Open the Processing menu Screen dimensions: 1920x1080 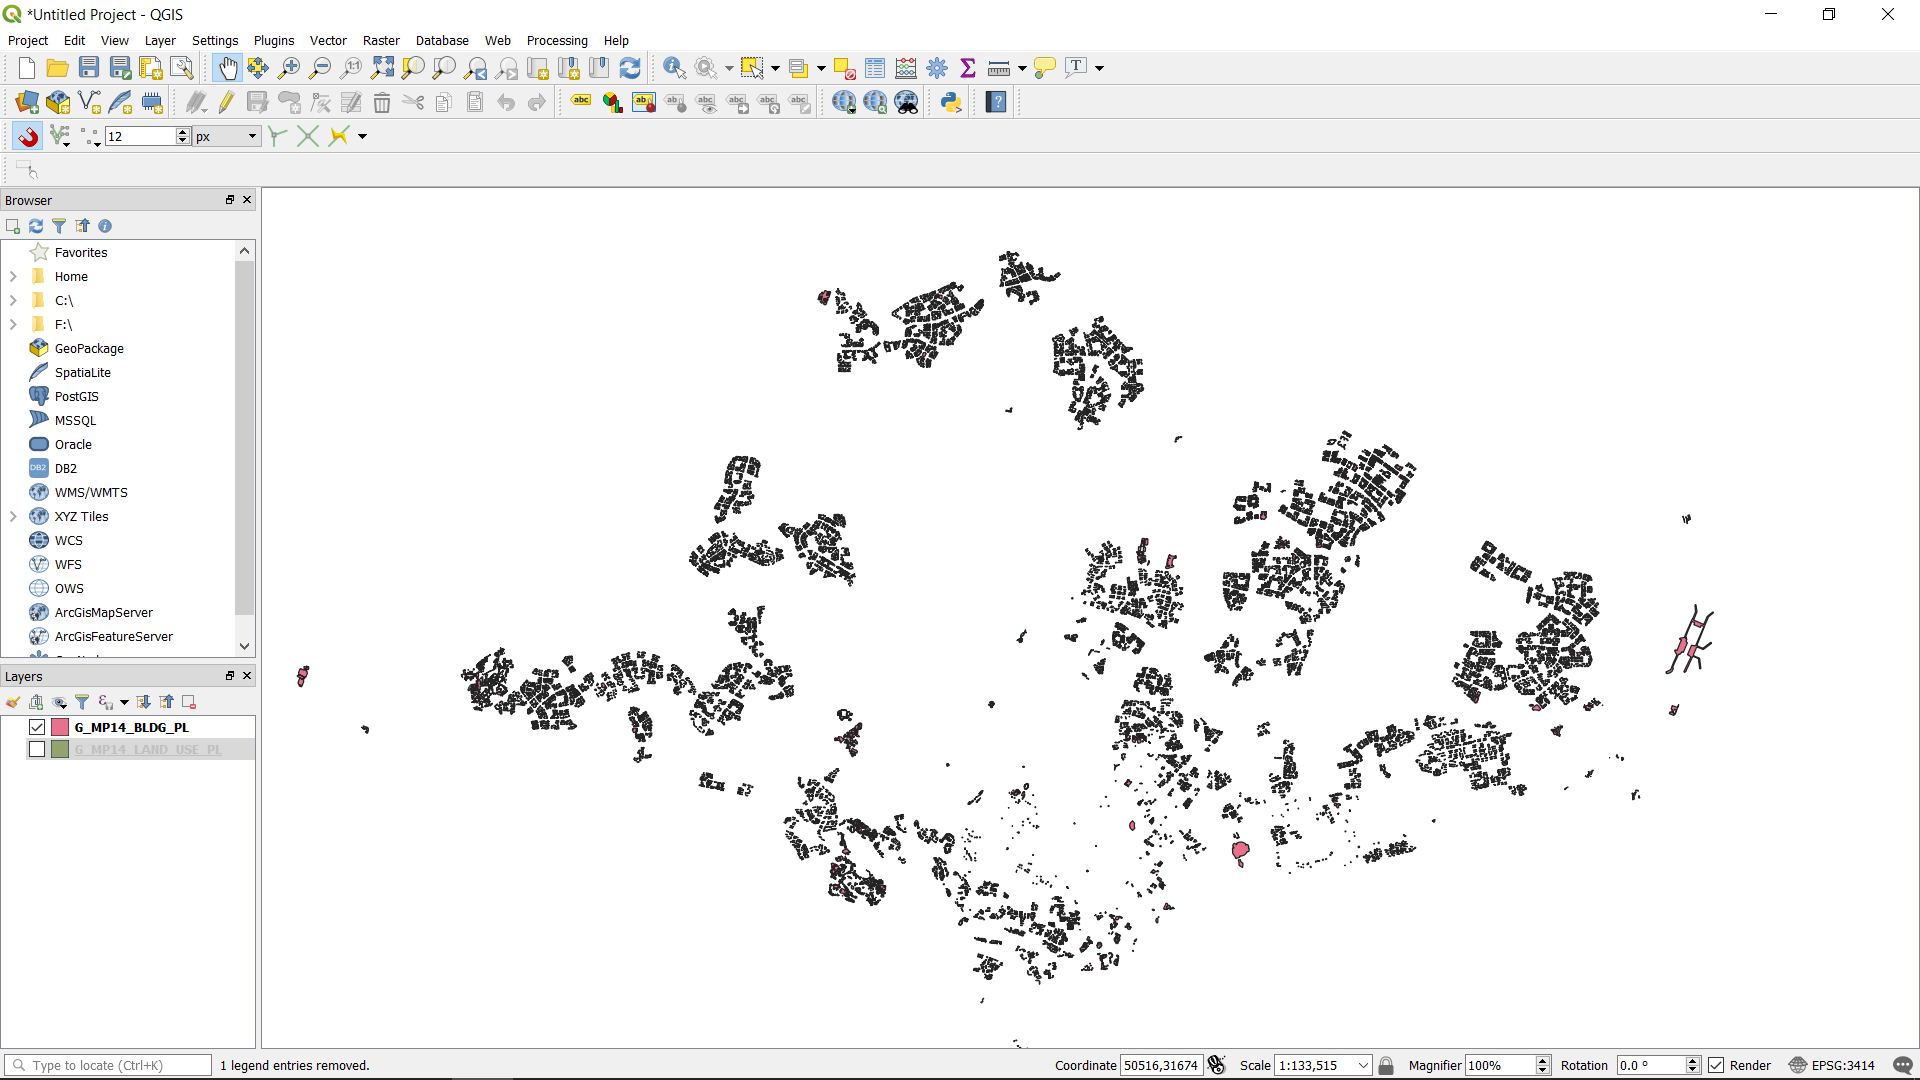(557, 40)
